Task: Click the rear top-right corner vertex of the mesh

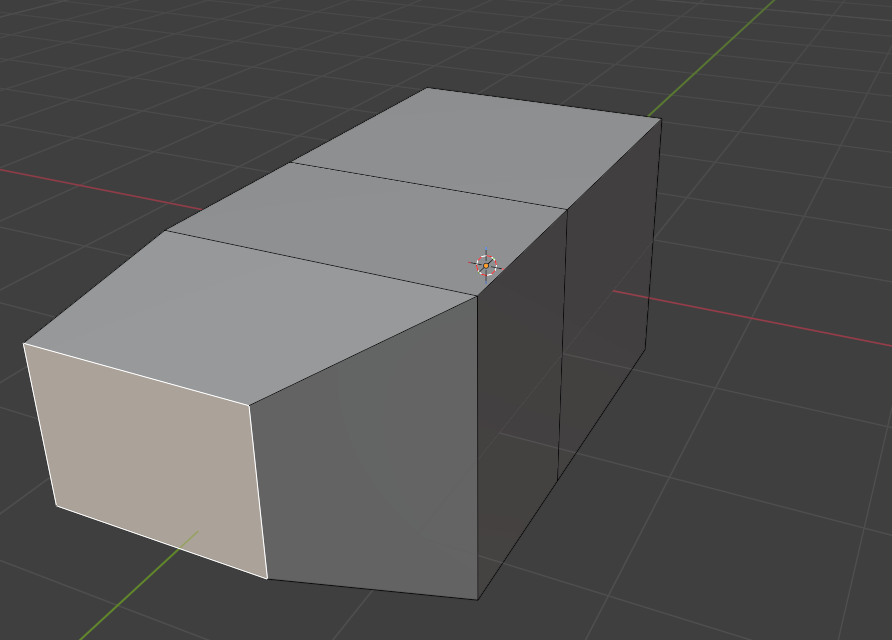Action: [660, 119]
